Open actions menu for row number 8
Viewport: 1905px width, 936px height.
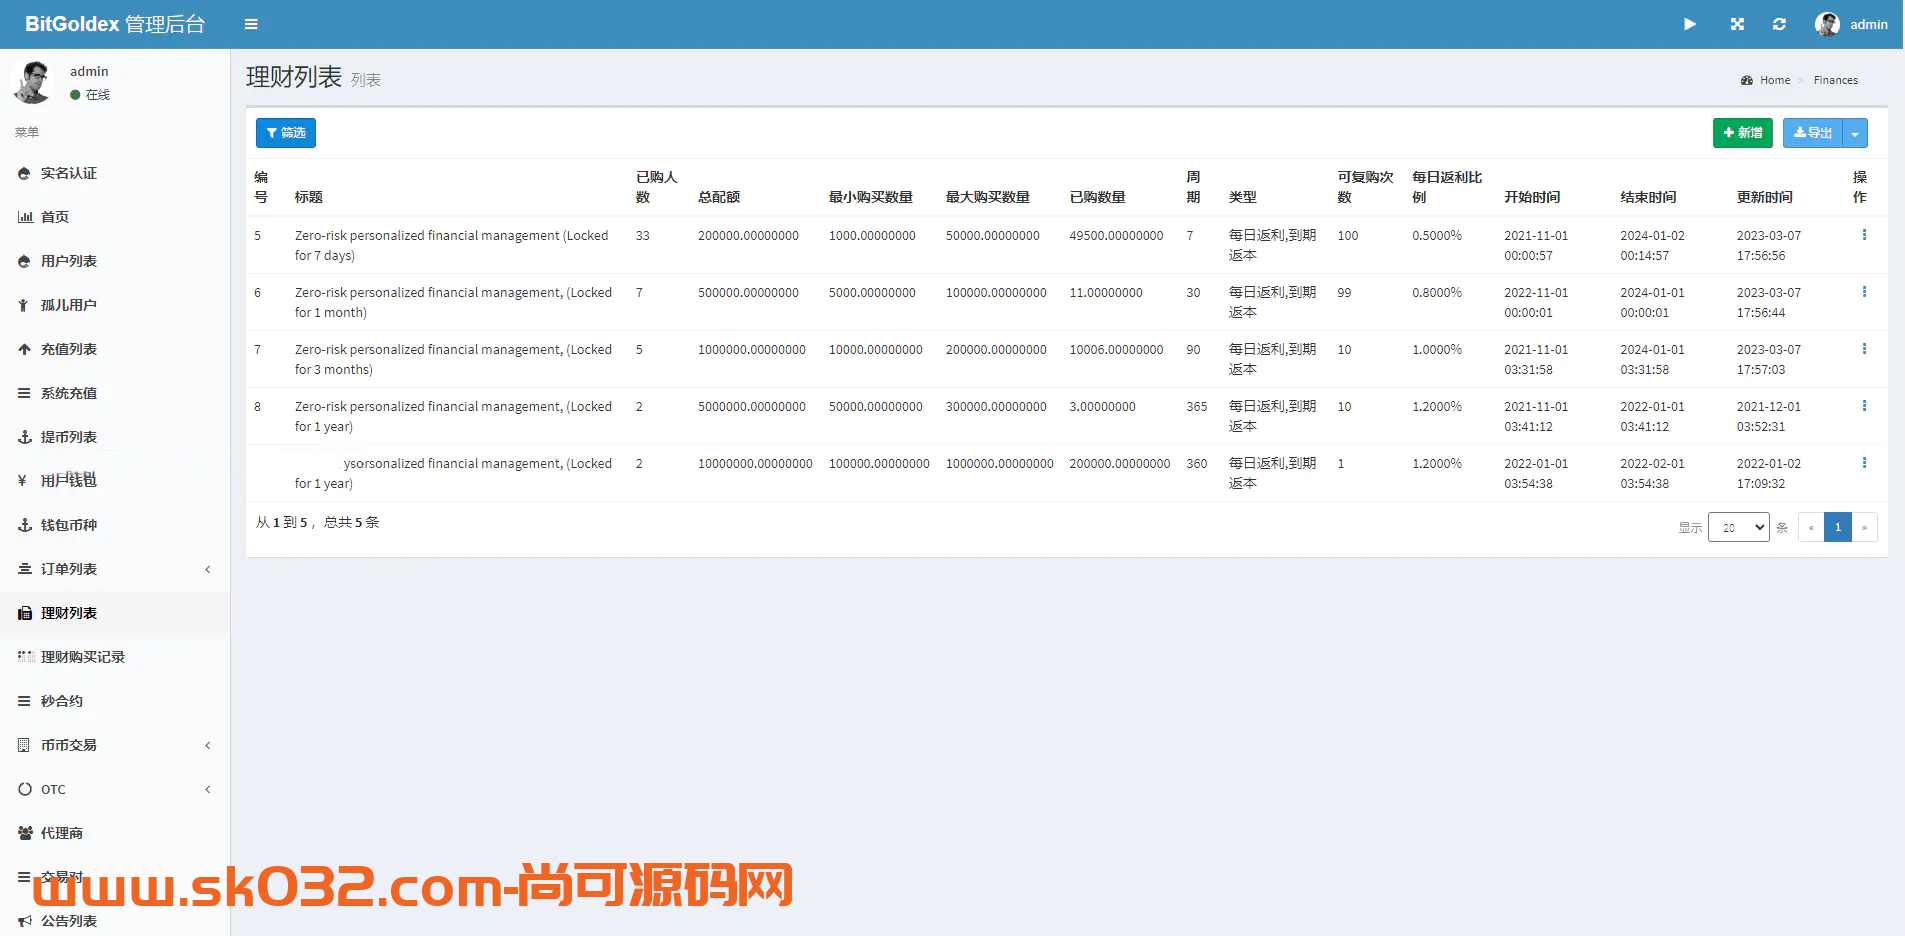[1864, 406]
